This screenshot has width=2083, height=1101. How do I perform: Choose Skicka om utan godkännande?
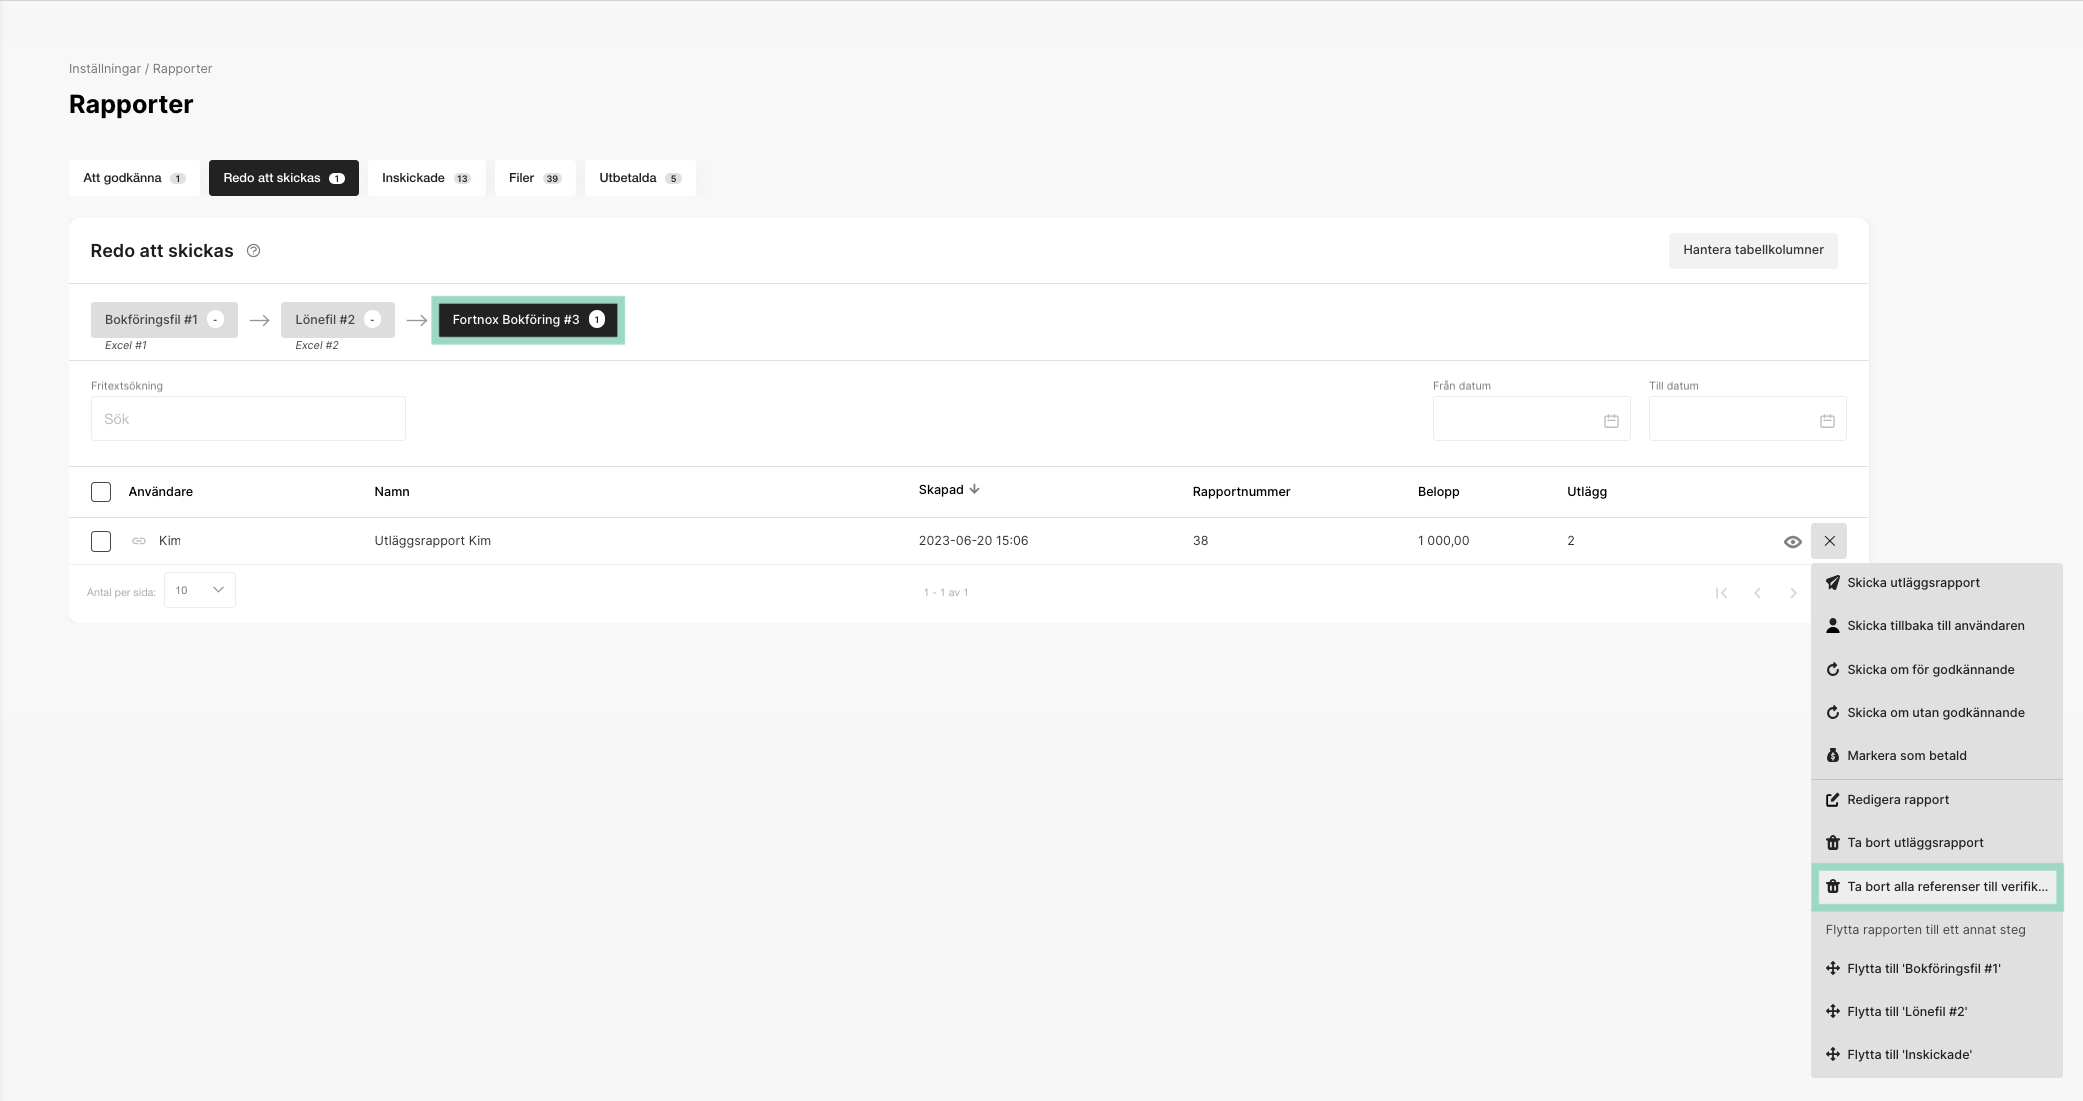coord(1936,713)
